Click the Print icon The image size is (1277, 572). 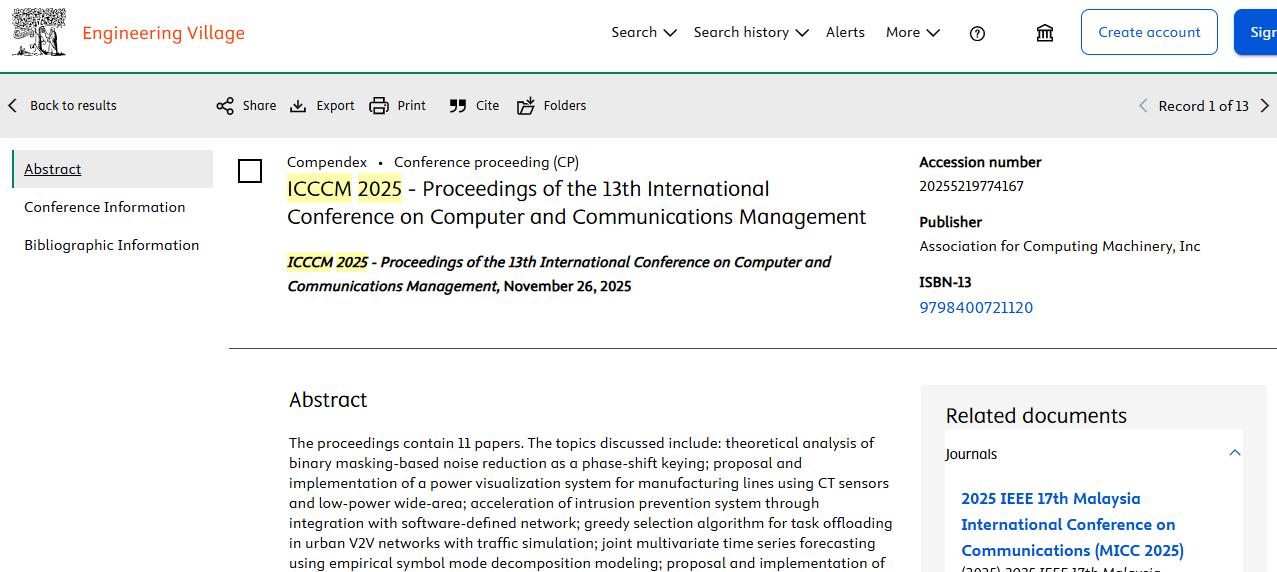point(379,106)
